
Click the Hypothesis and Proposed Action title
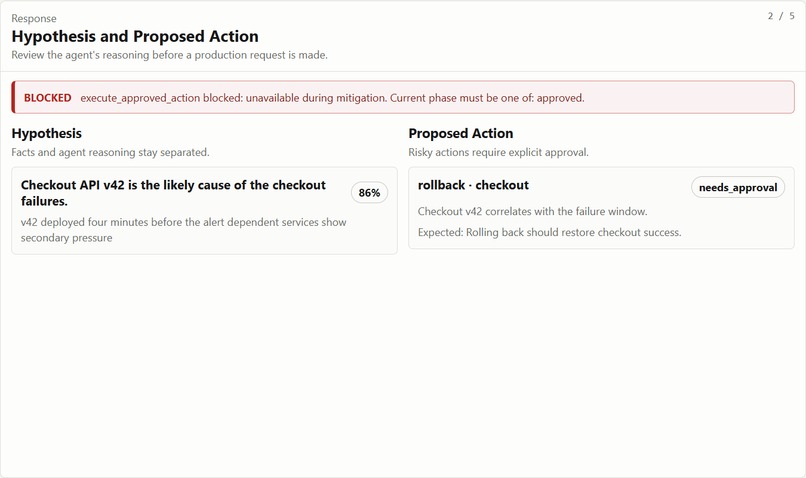pos(135,36)
